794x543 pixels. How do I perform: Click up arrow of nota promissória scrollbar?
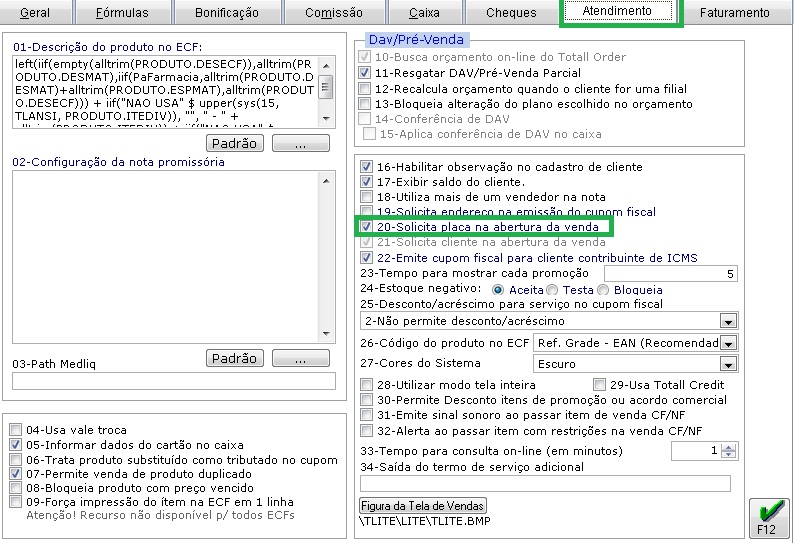pyautogui.click(x=327, y=180)
